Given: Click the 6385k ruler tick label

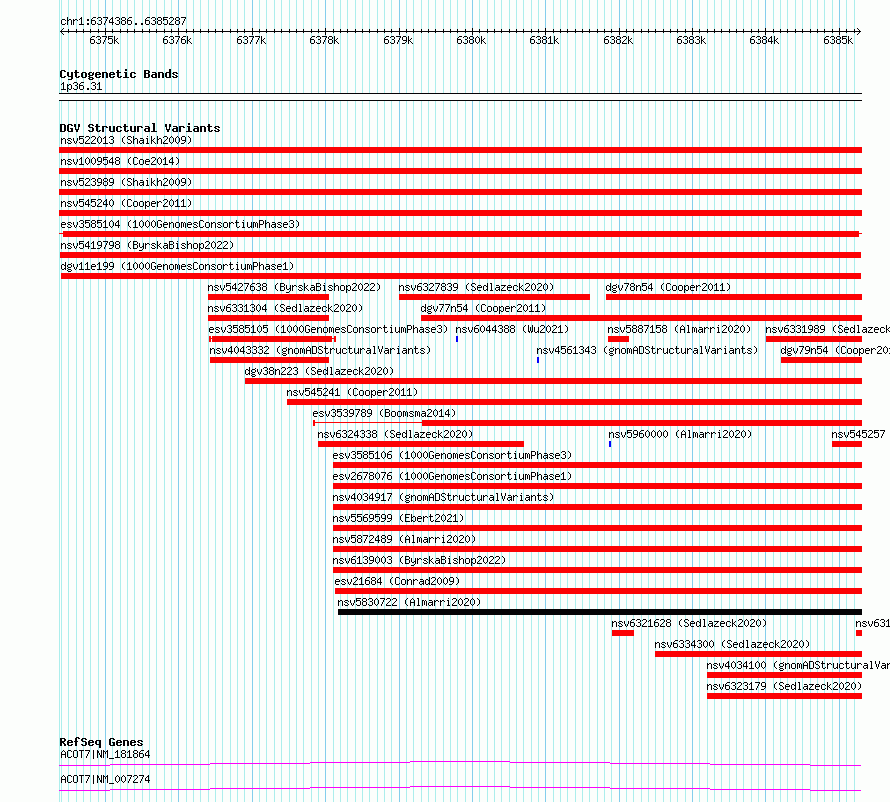Looking at the screenshot, I should pos(838,40).
